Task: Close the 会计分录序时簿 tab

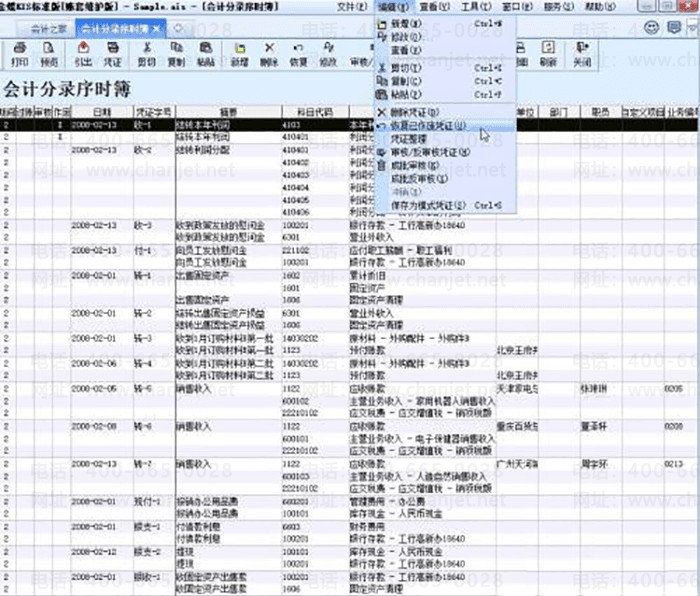Action: 156,28
